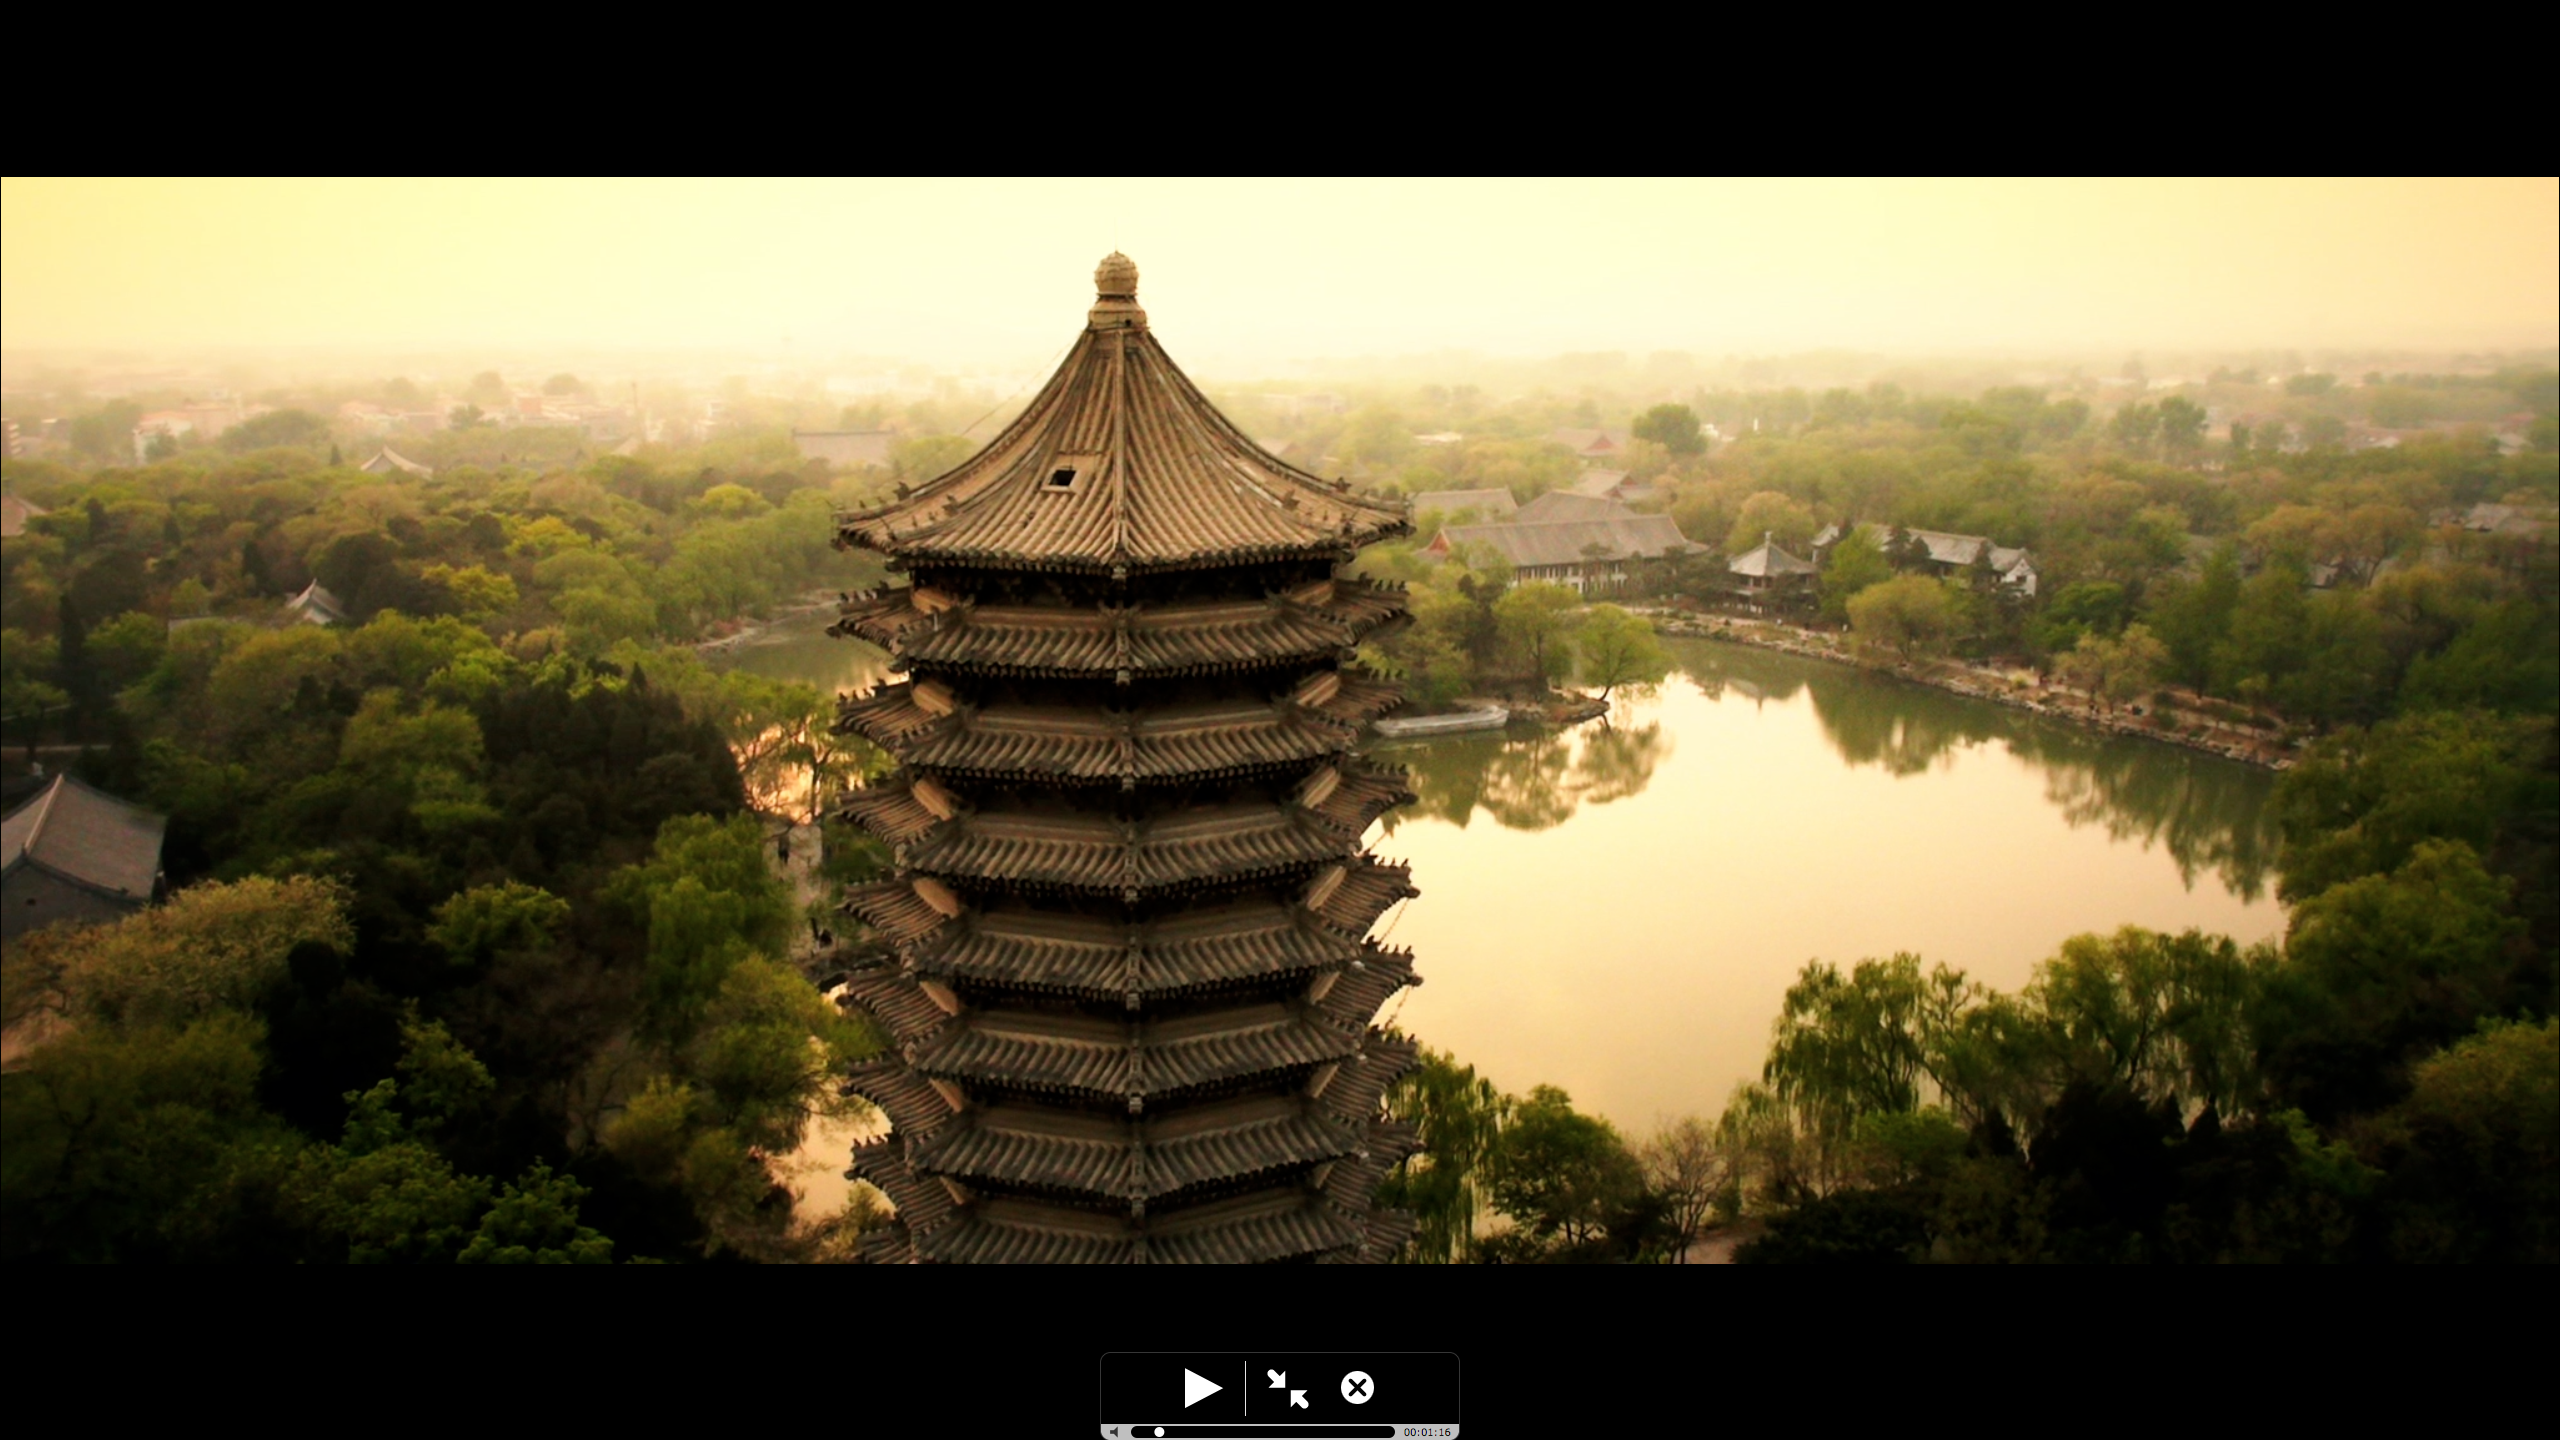Image resolution: width=2560 pixels, height=1440 pixels.
Task: Click the black letterbox bar above the video
Action: coord(1280,90)
